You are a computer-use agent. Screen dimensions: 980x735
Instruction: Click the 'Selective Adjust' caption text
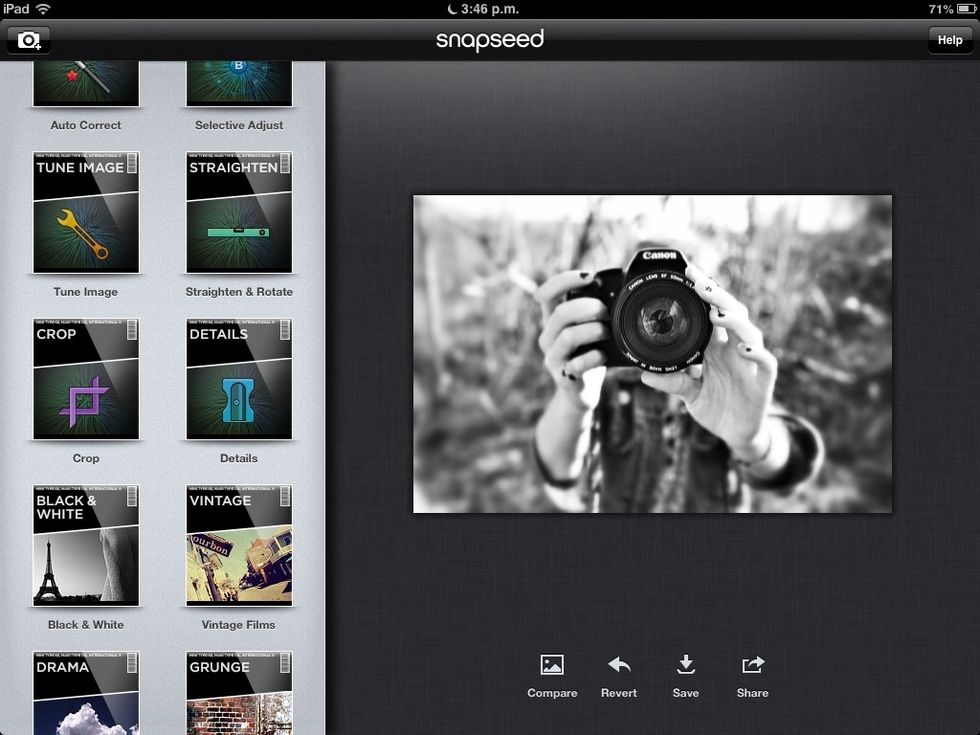[x=239, y=125]
